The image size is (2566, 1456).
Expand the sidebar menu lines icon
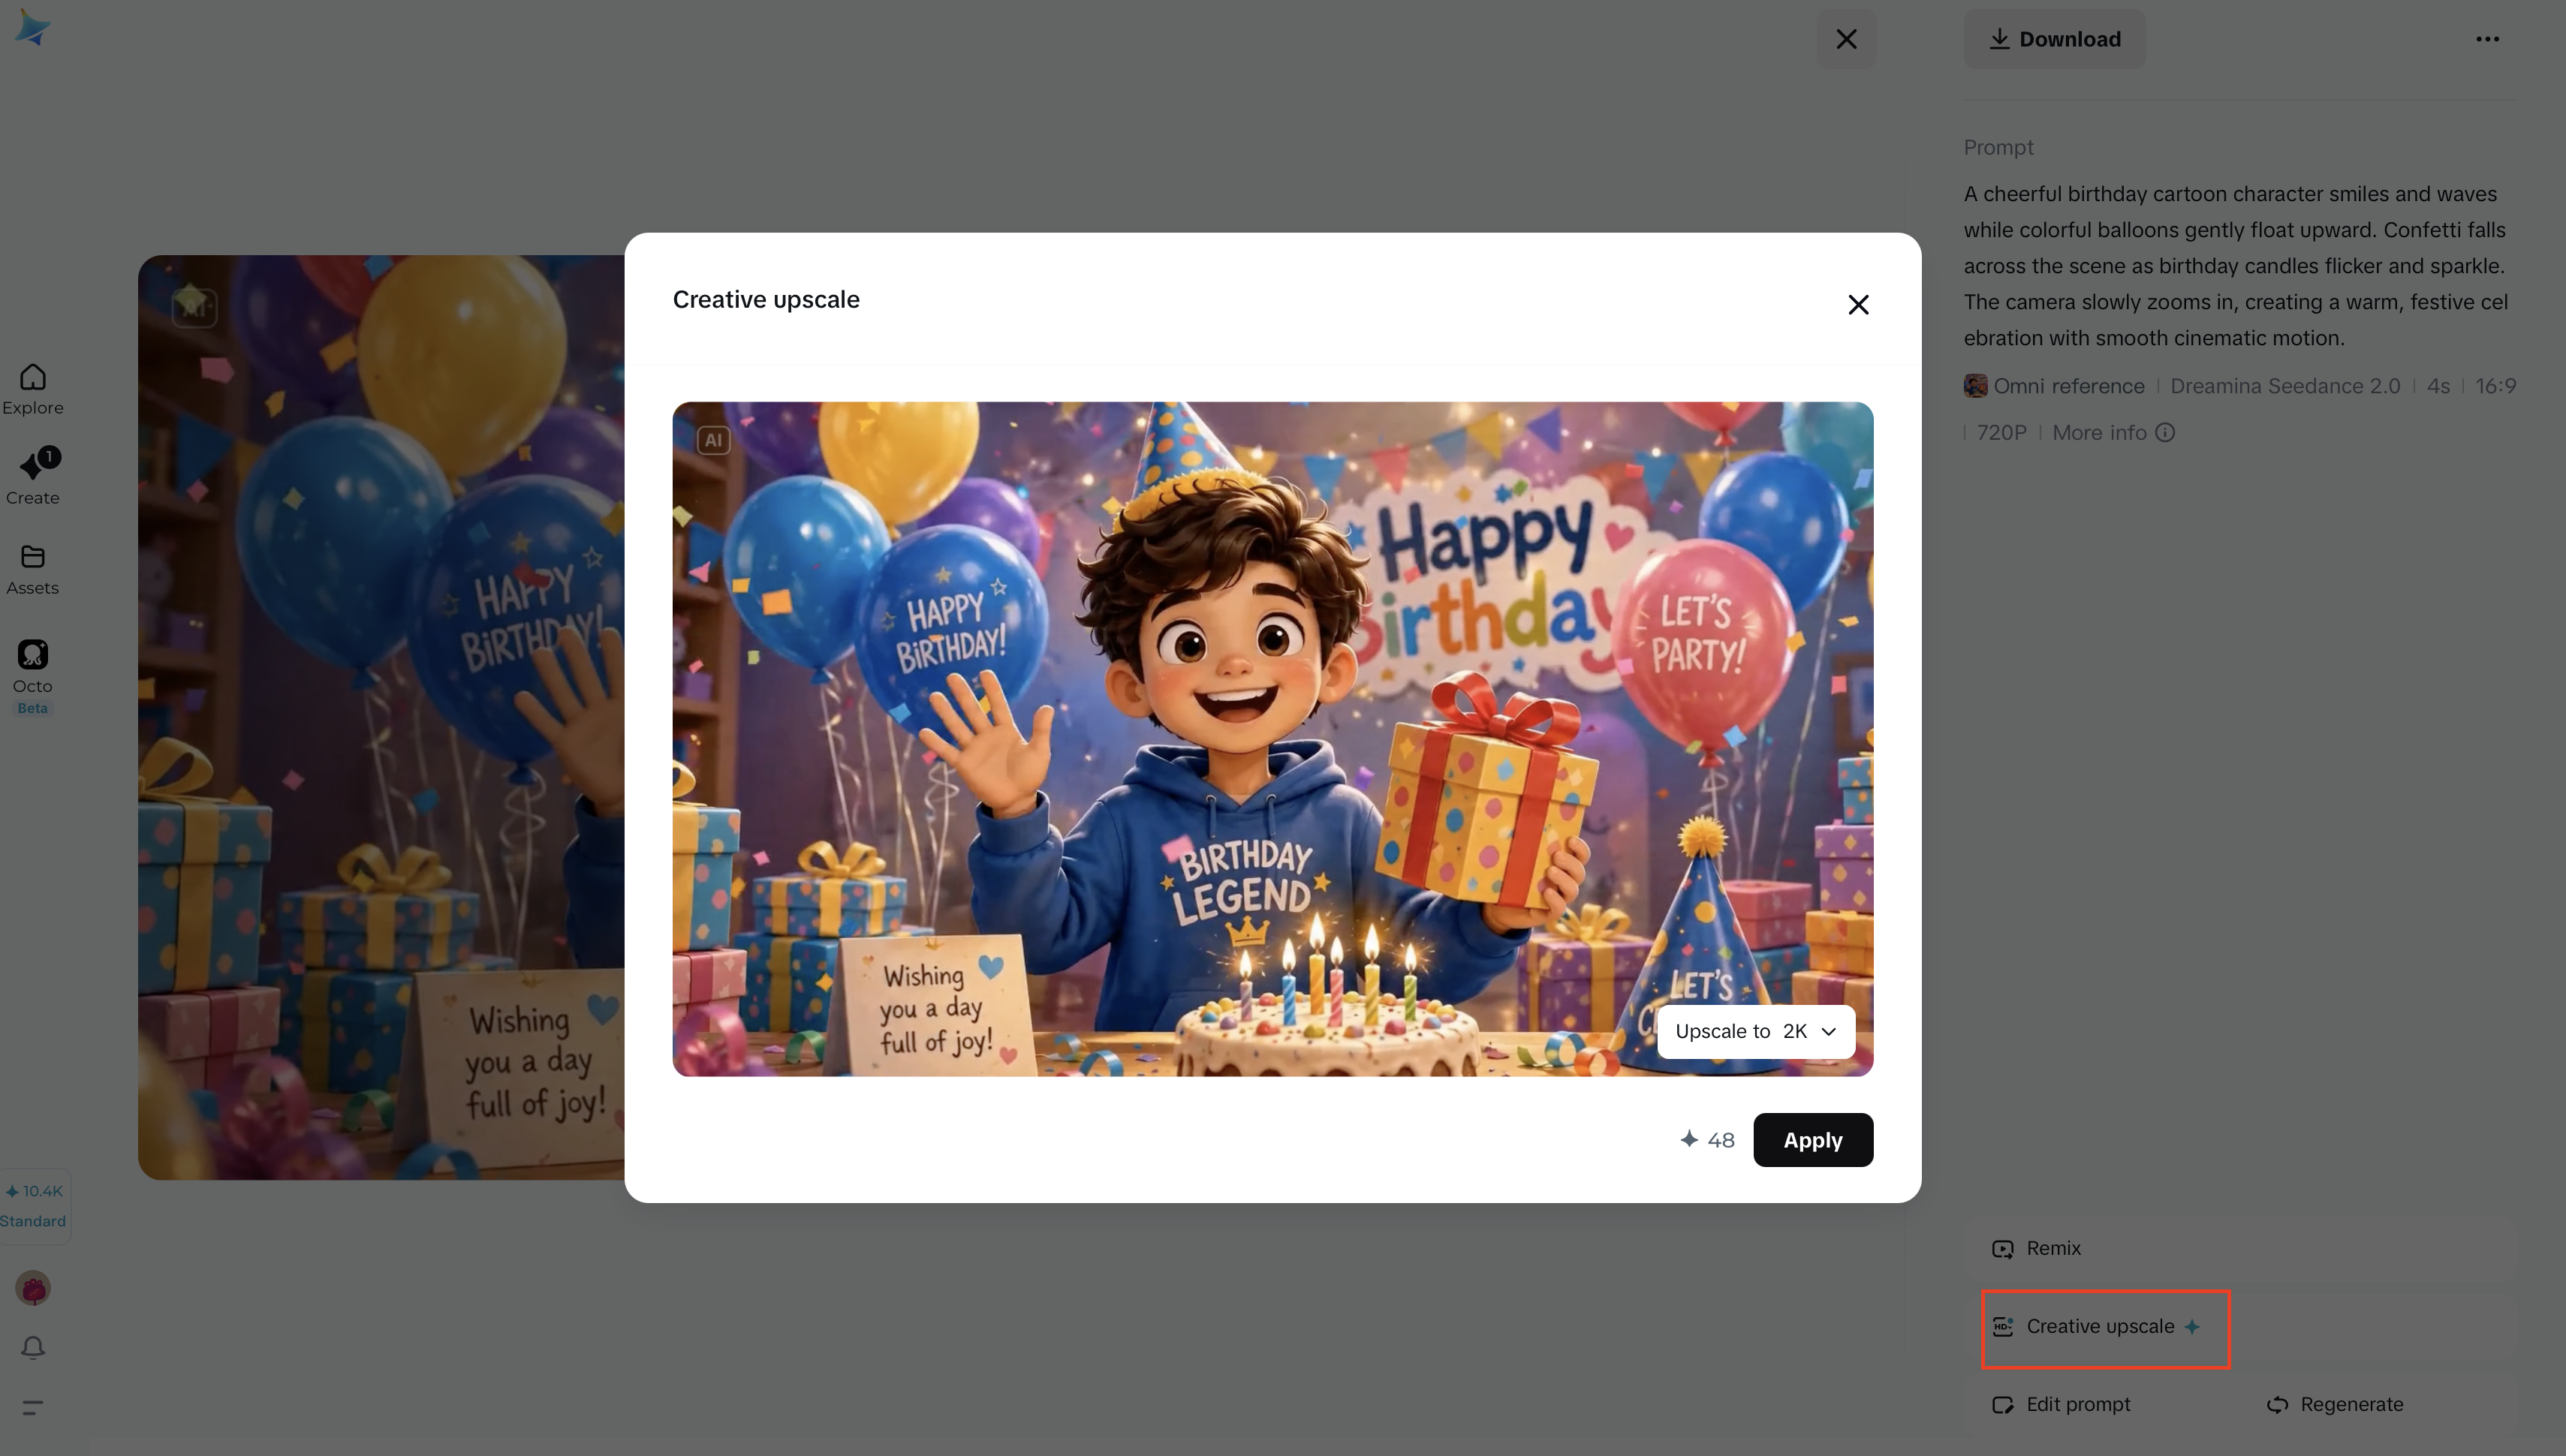pyautogui.click(x=33, y=1407)
